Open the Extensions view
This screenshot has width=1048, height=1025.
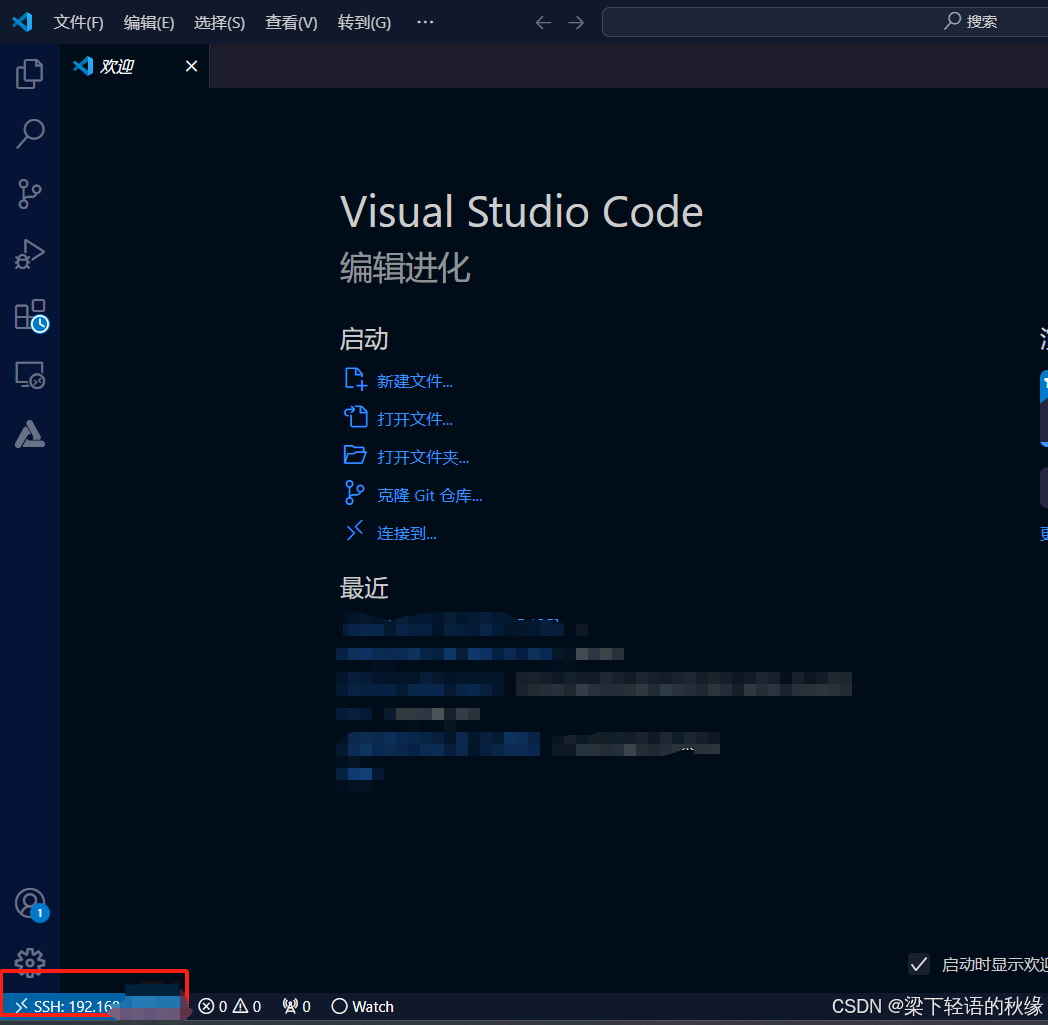tap(31, 315)
